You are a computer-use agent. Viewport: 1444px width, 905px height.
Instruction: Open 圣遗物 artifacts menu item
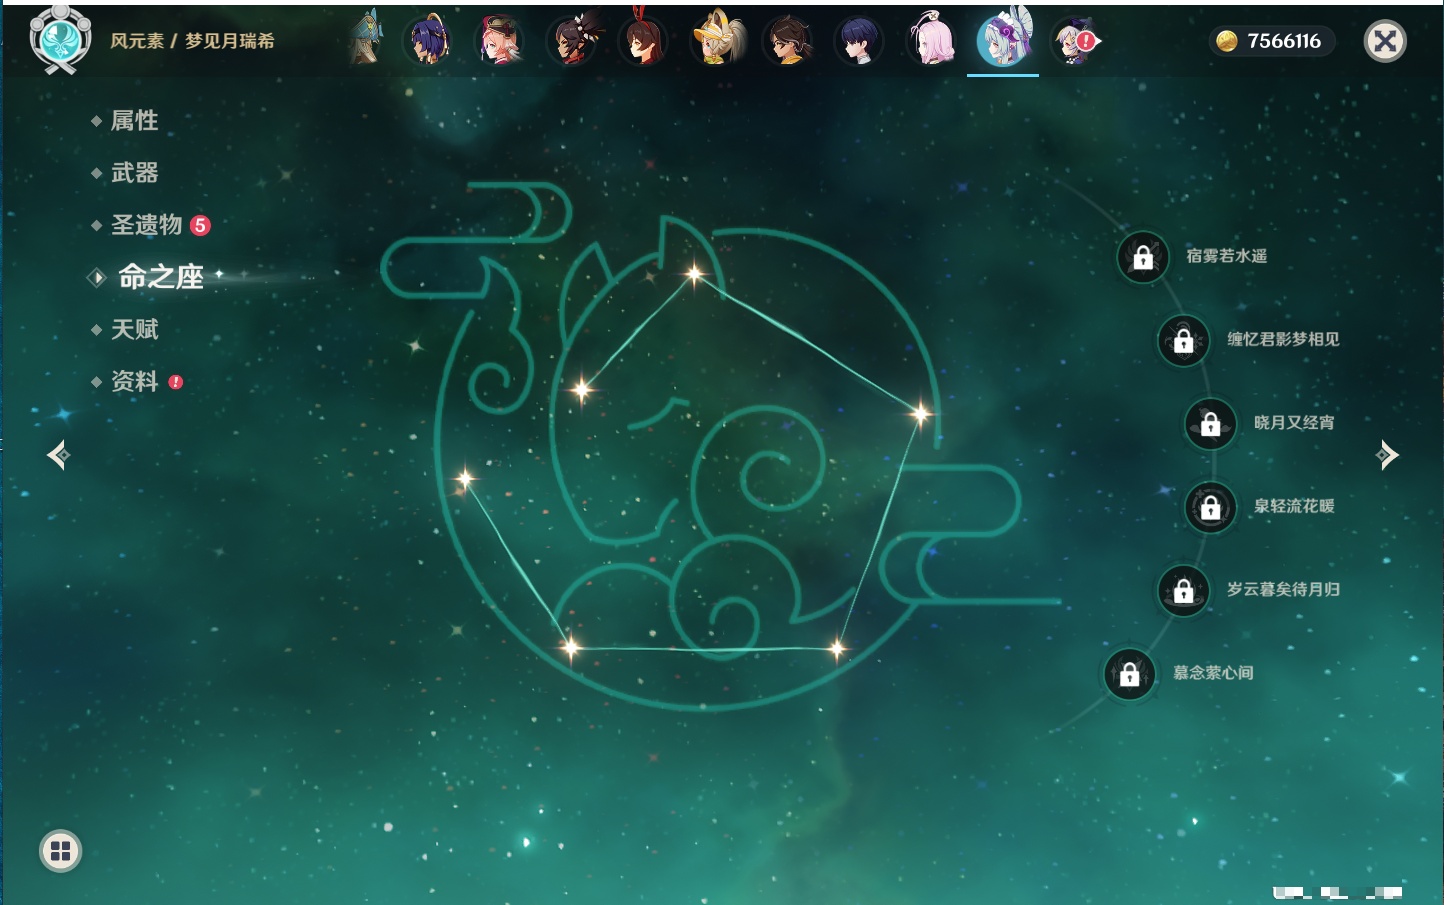146,225
